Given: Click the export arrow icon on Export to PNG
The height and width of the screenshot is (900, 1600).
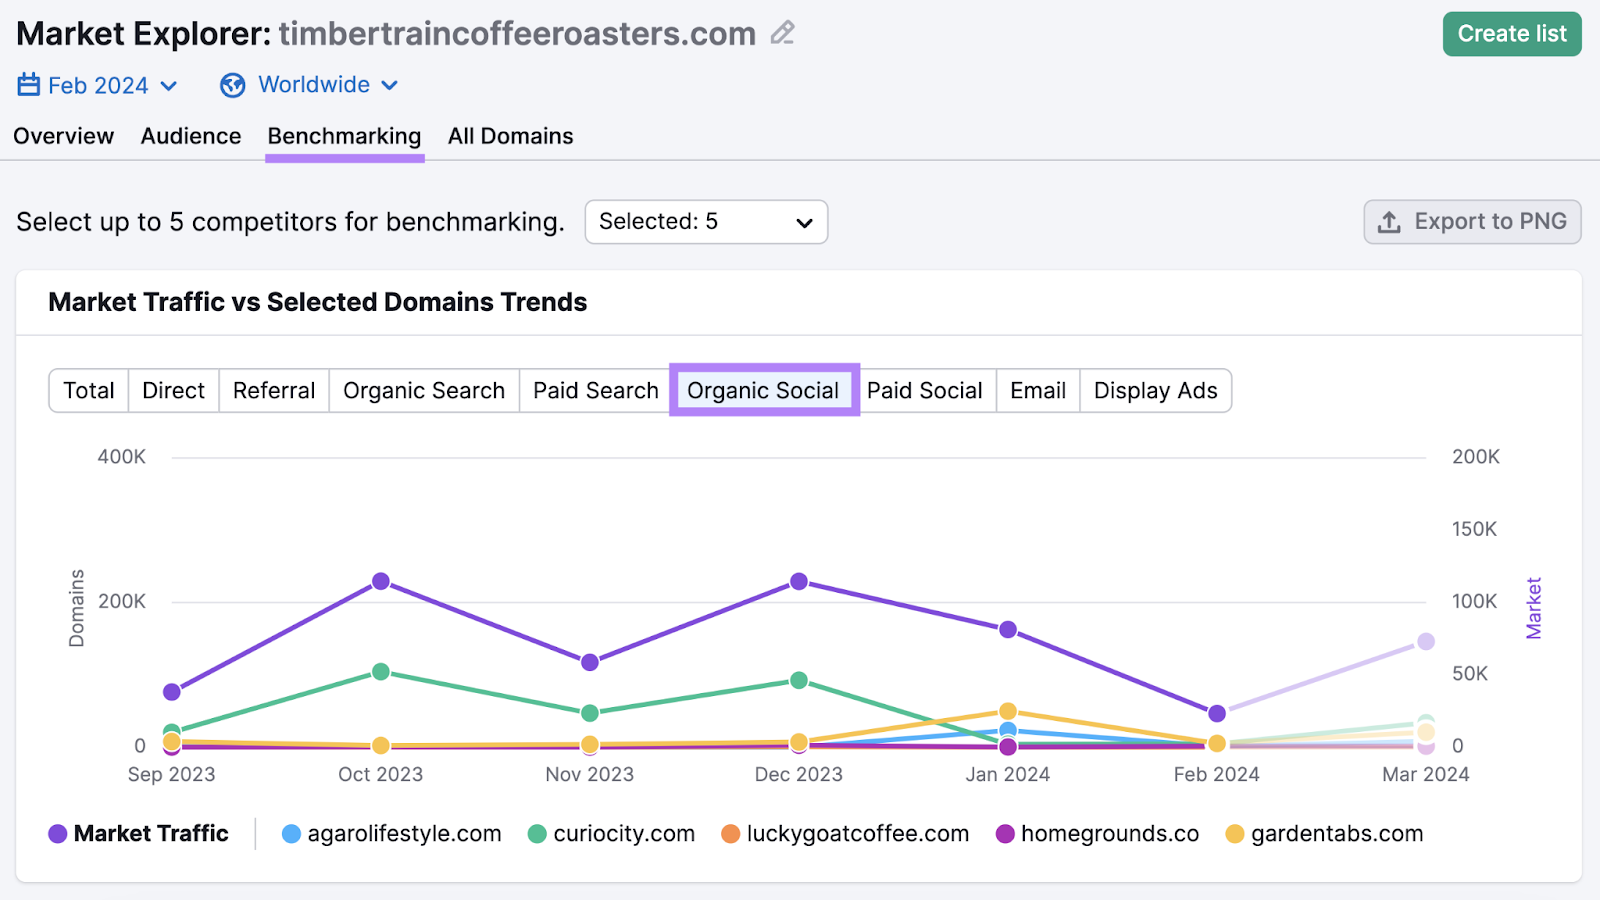Looking at the screenshot, I should pos(1390,222).
